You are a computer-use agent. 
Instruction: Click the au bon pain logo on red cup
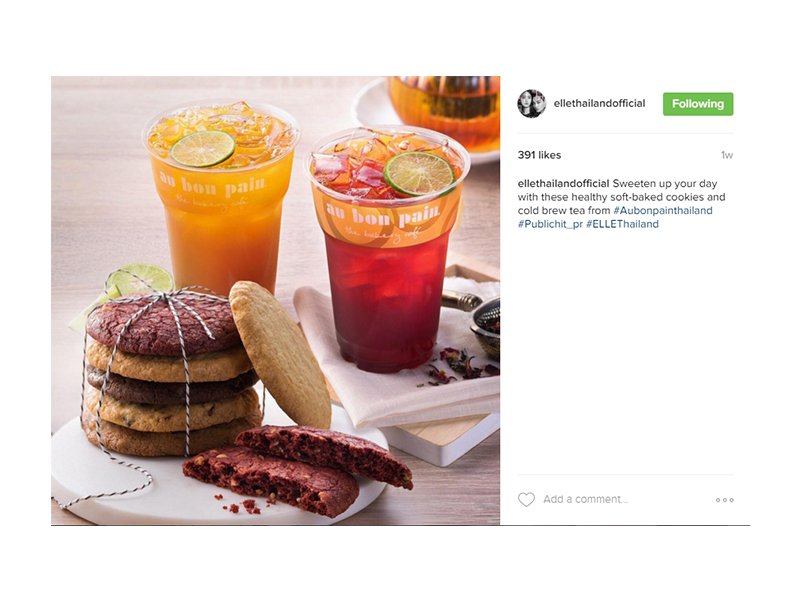[383, 214]
